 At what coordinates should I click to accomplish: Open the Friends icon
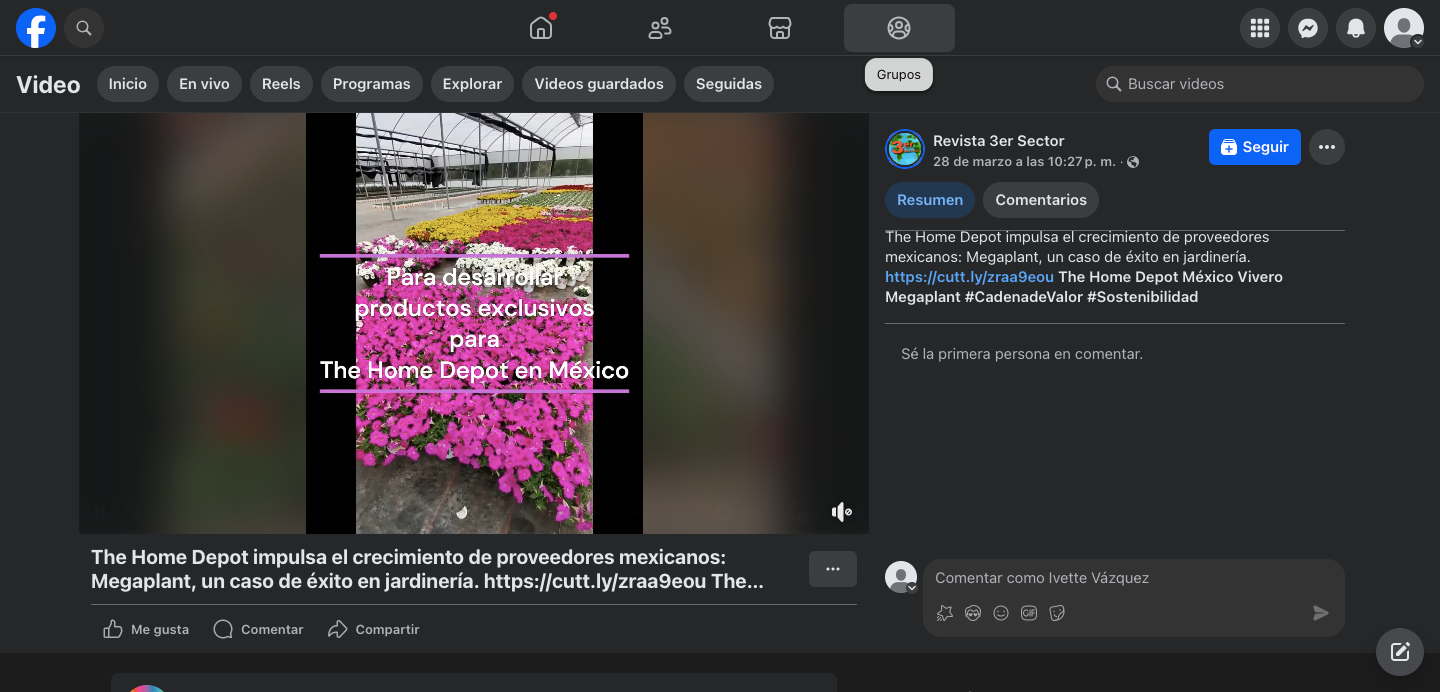pyautogui.click(x=660, y=28)
